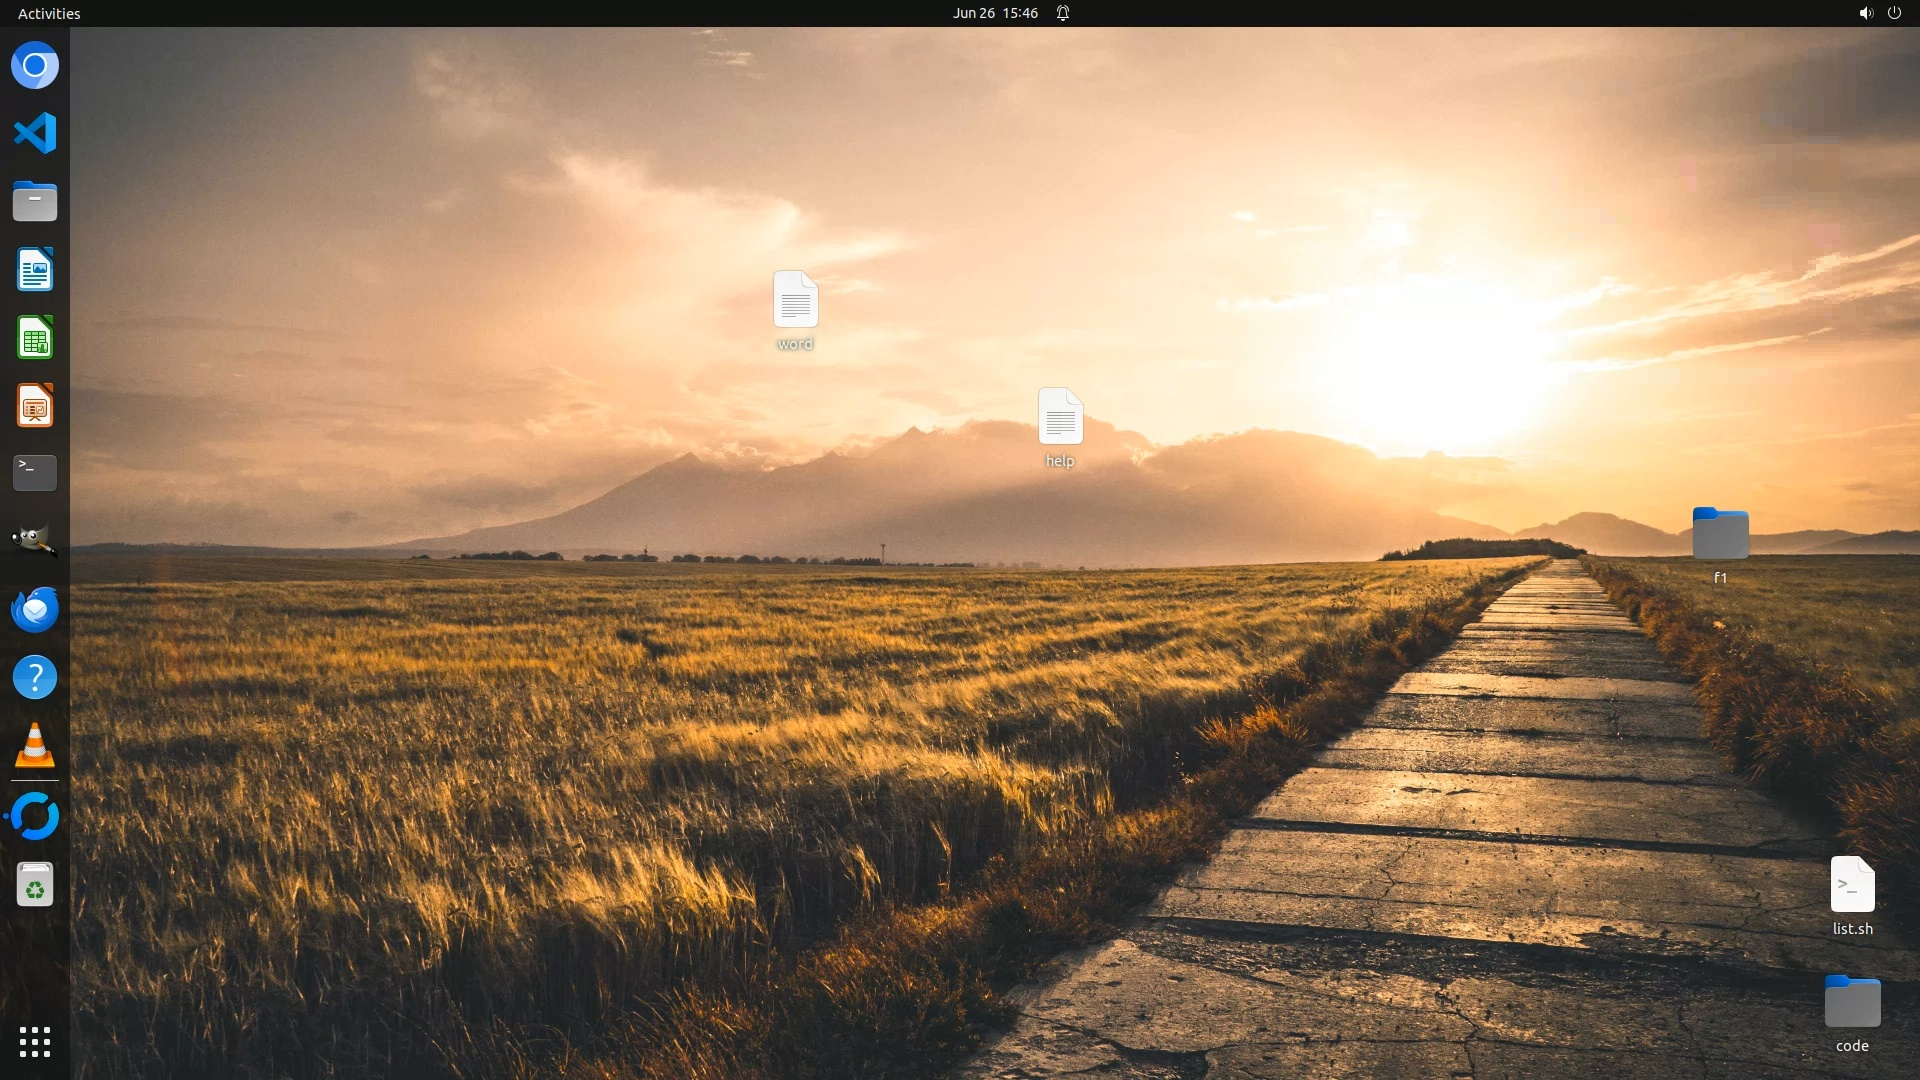Launch LibreOffice Impress from dock
Image resolution: width=1920 pixels, height=1080 pixels.
tap(35, 406)
